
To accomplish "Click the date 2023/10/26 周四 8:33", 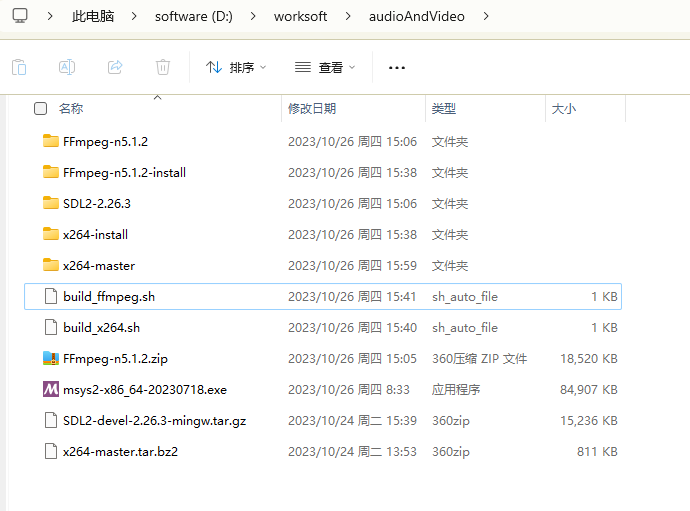I will (x=349, y=390).
